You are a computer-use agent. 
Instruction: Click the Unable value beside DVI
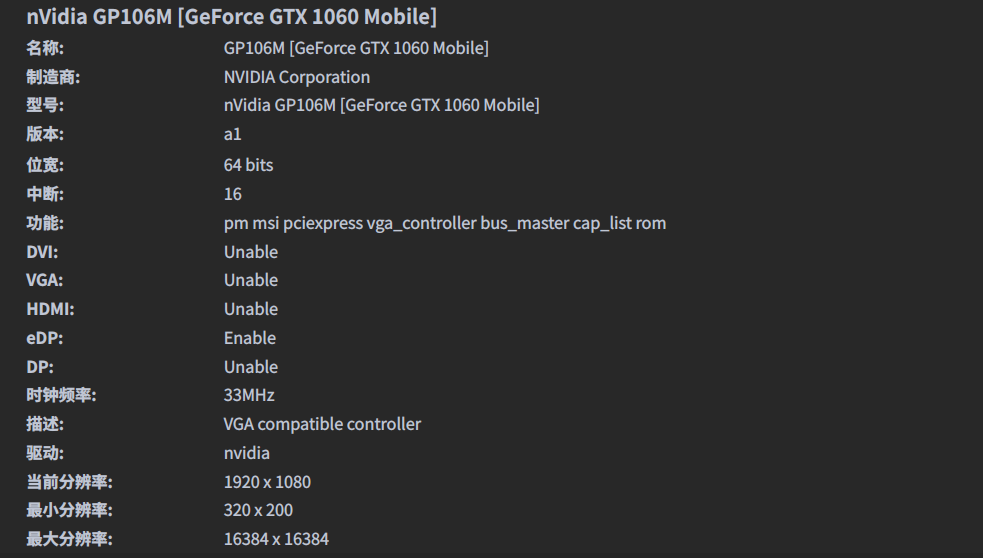pos(250,252)
